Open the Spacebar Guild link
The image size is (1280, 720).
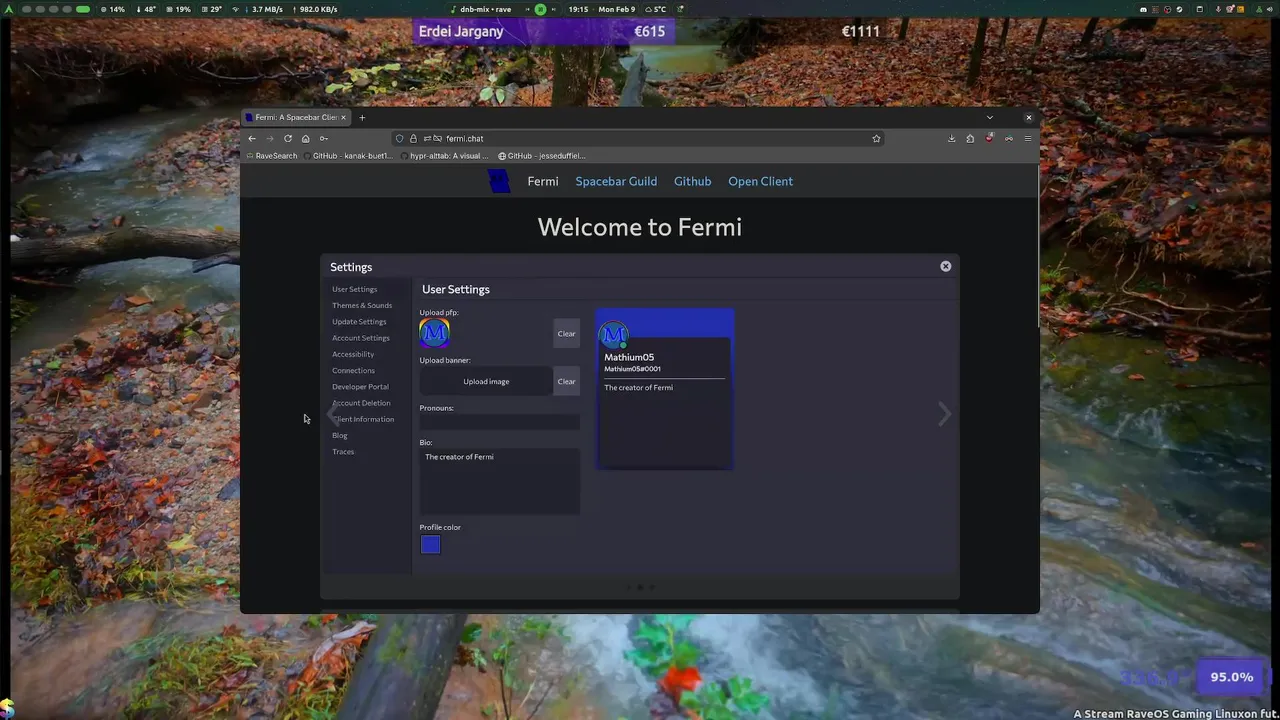pos(616,181)
